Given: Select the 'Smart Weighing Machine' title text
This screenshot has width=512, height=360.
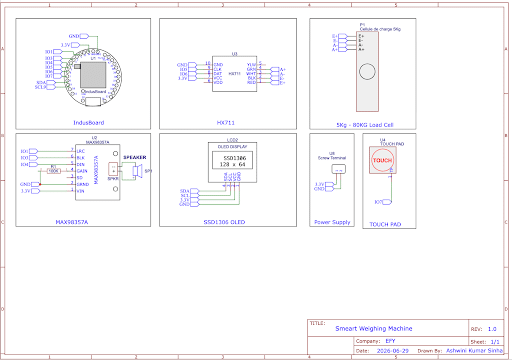Looking at the screenshot, I should pyautogui.click(x=374, y=329).
